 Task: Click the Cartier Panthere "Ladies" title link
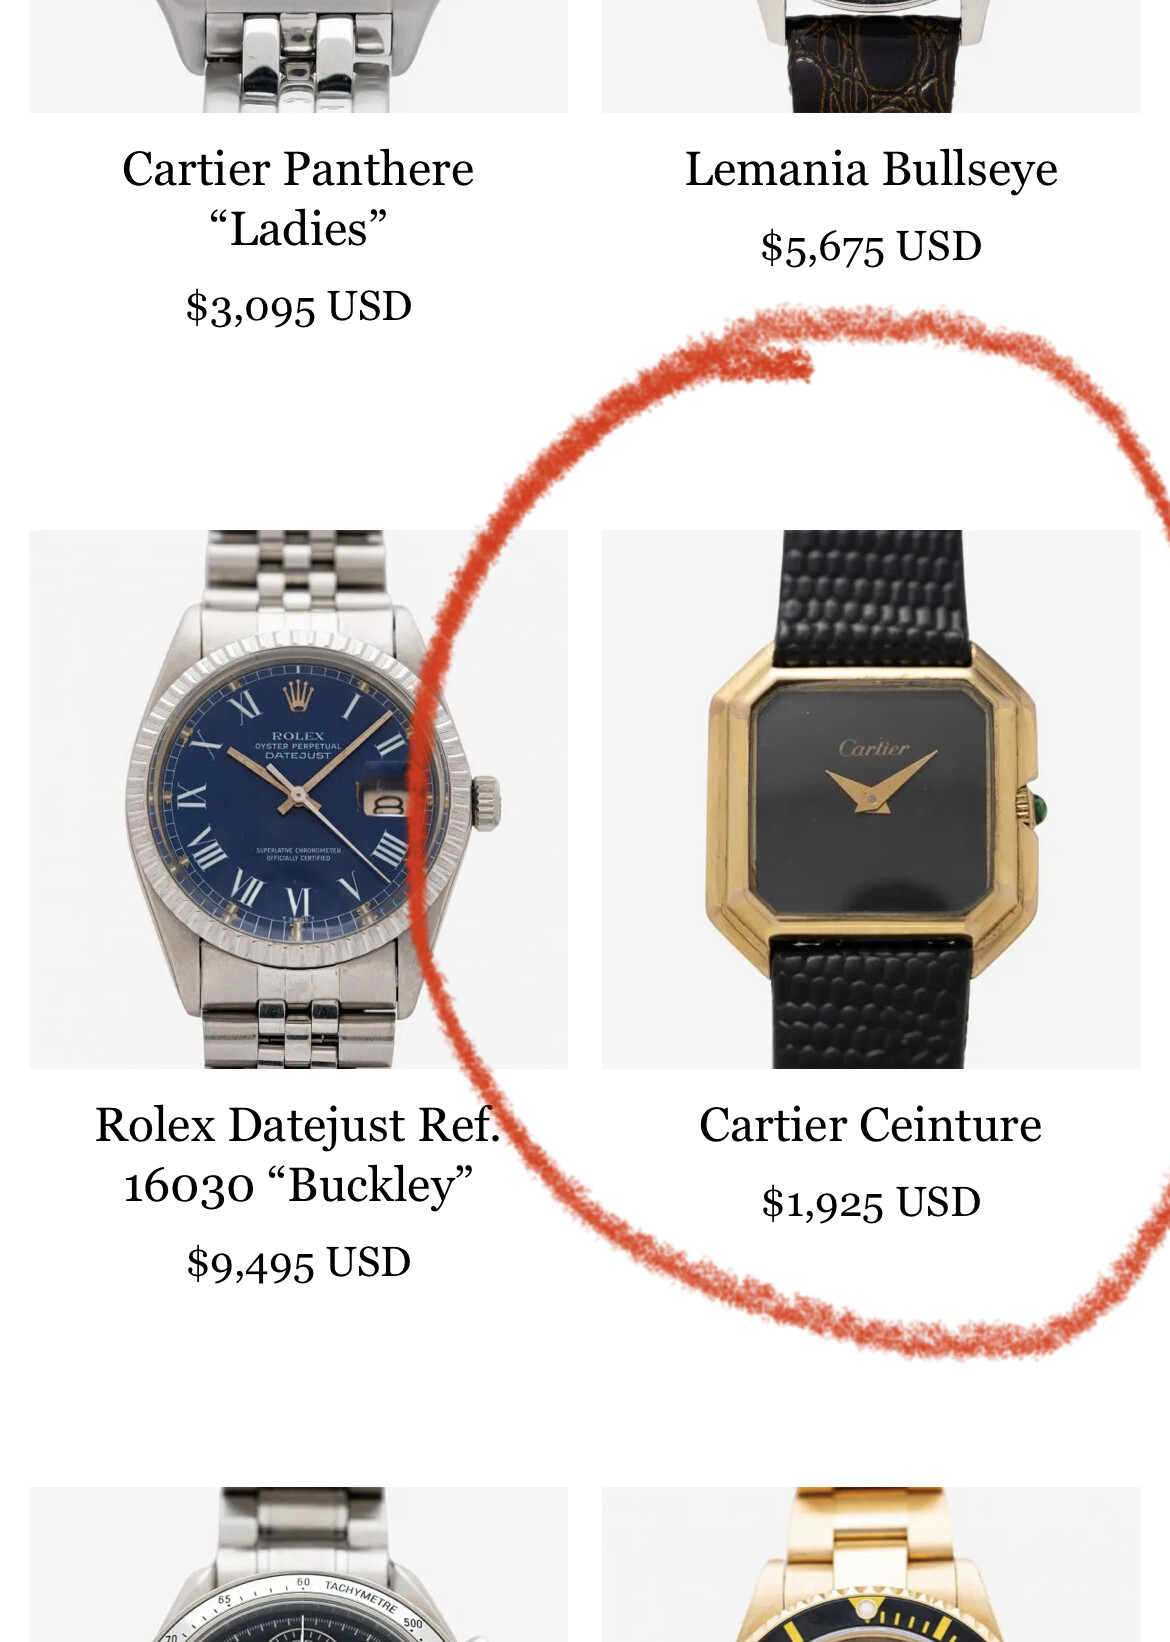[298, 198]
